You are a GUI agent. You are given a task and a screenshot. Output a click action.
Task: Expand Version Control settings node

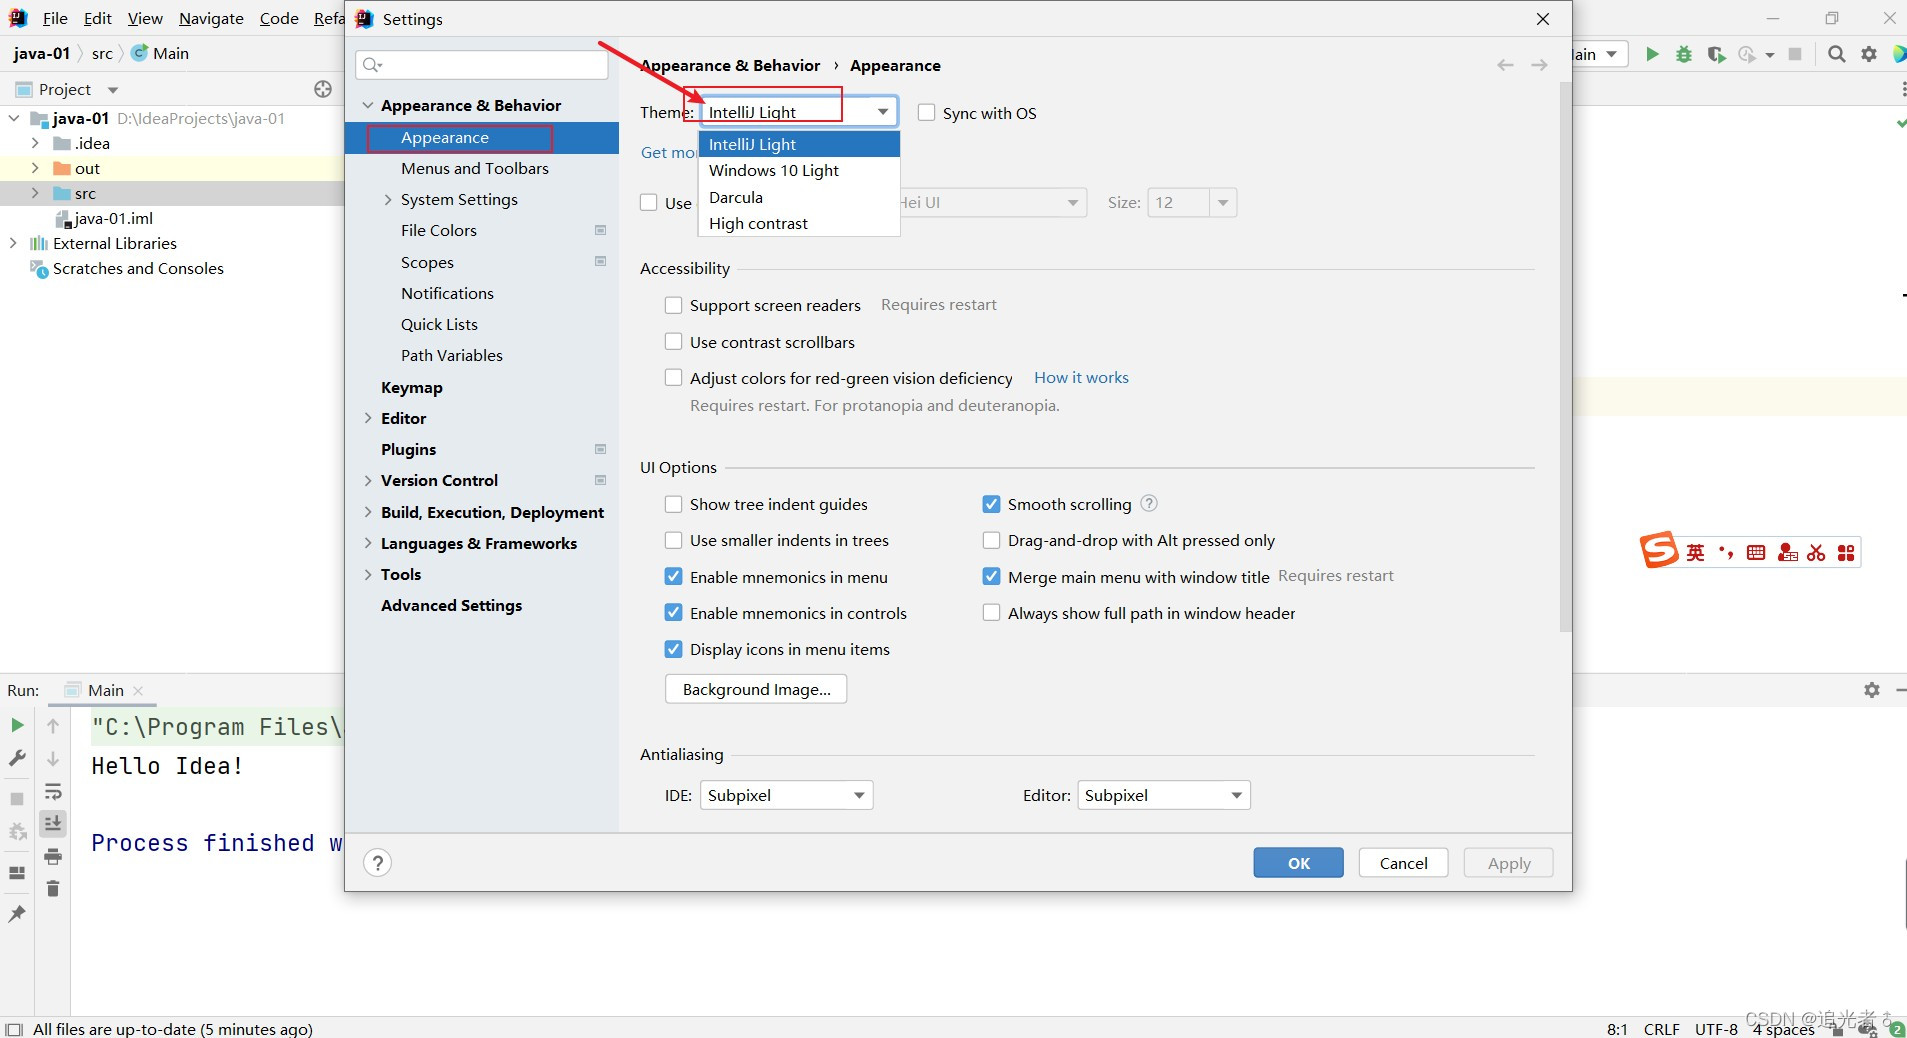coord(368,480)
